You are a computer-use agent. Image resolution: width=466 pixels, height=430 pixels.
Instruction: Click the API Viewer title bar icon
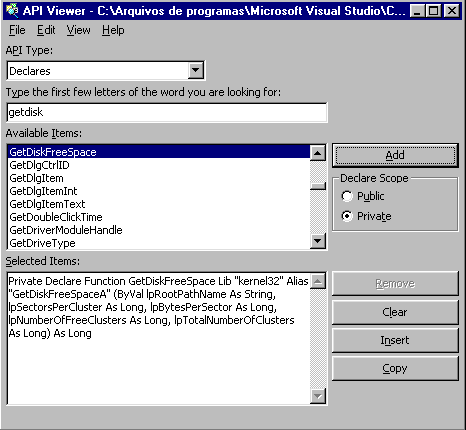point(12,11)
